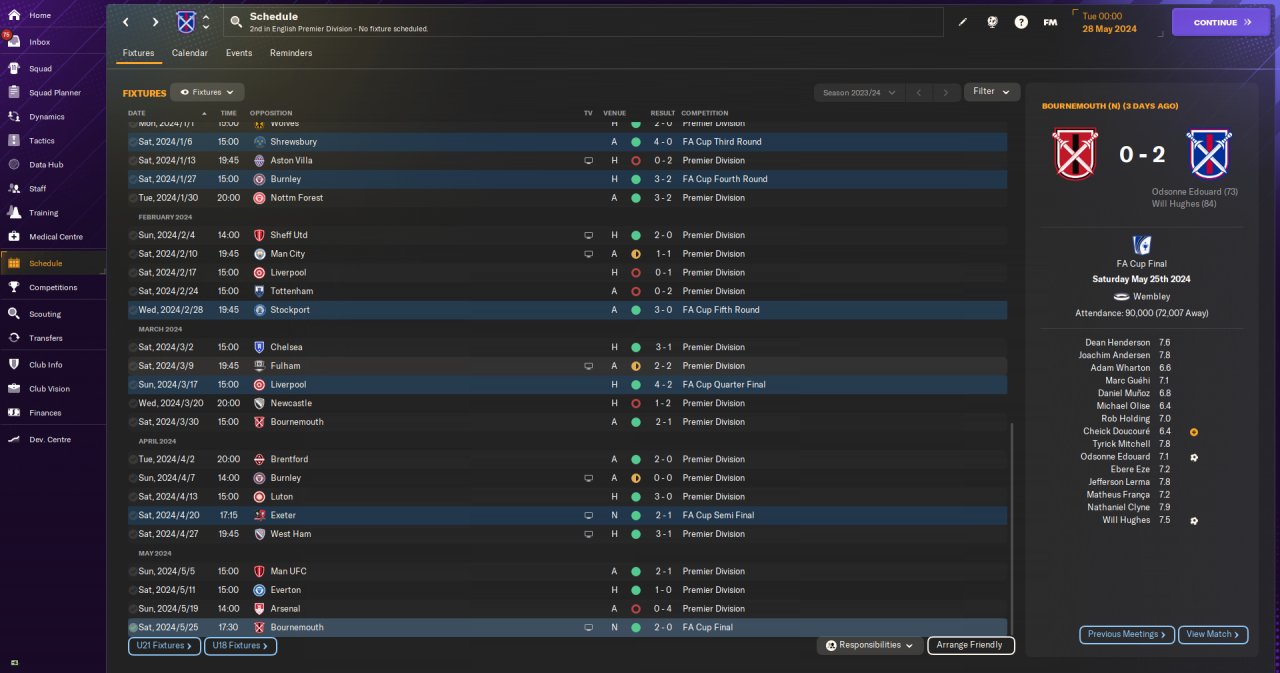Open Scouting in the sidebar

pyautogui.click(x=45, y=314)
